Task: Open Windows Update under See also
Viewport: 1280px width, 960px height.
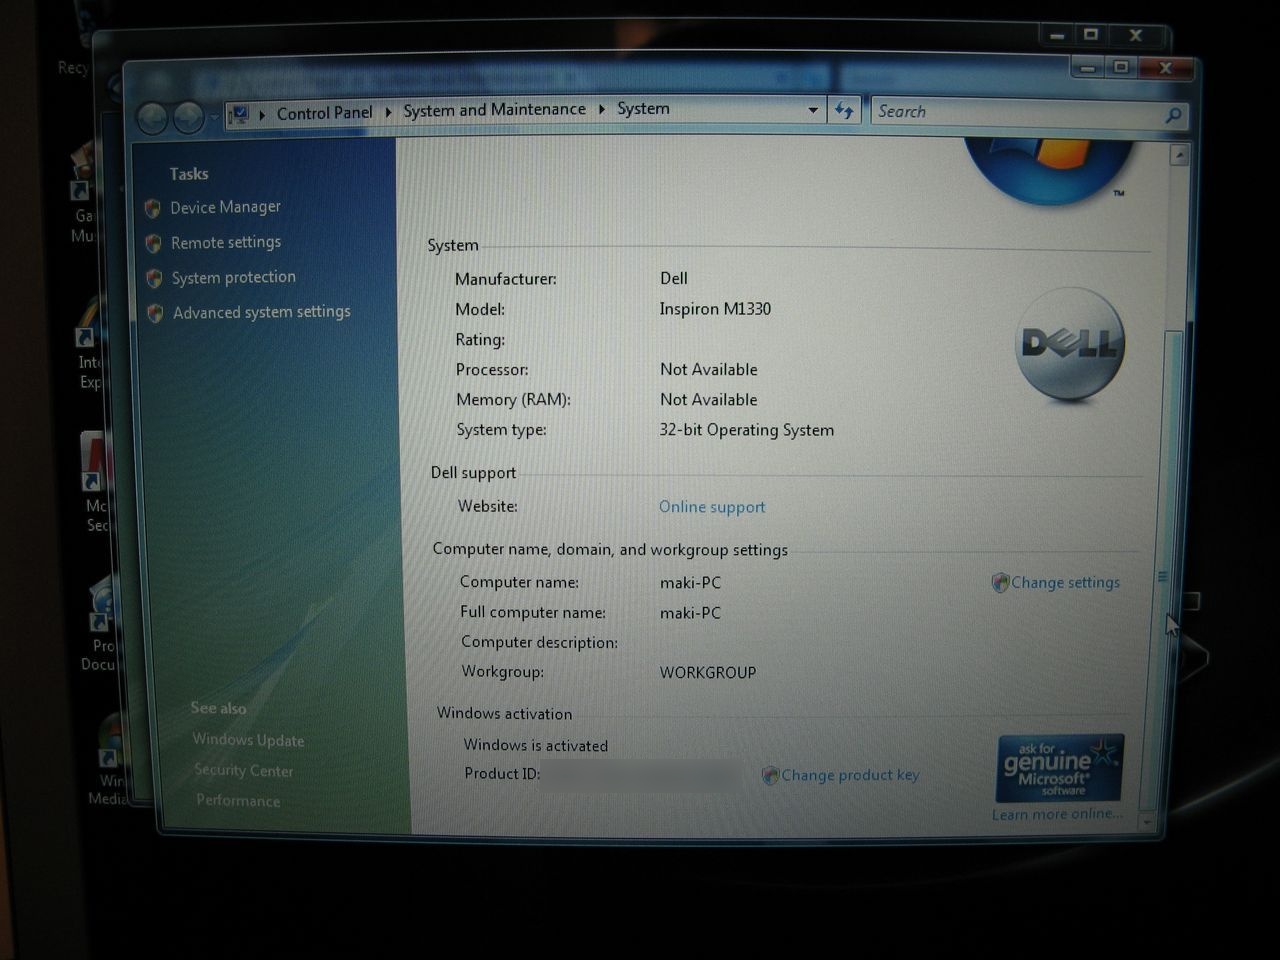Action: 248,740
